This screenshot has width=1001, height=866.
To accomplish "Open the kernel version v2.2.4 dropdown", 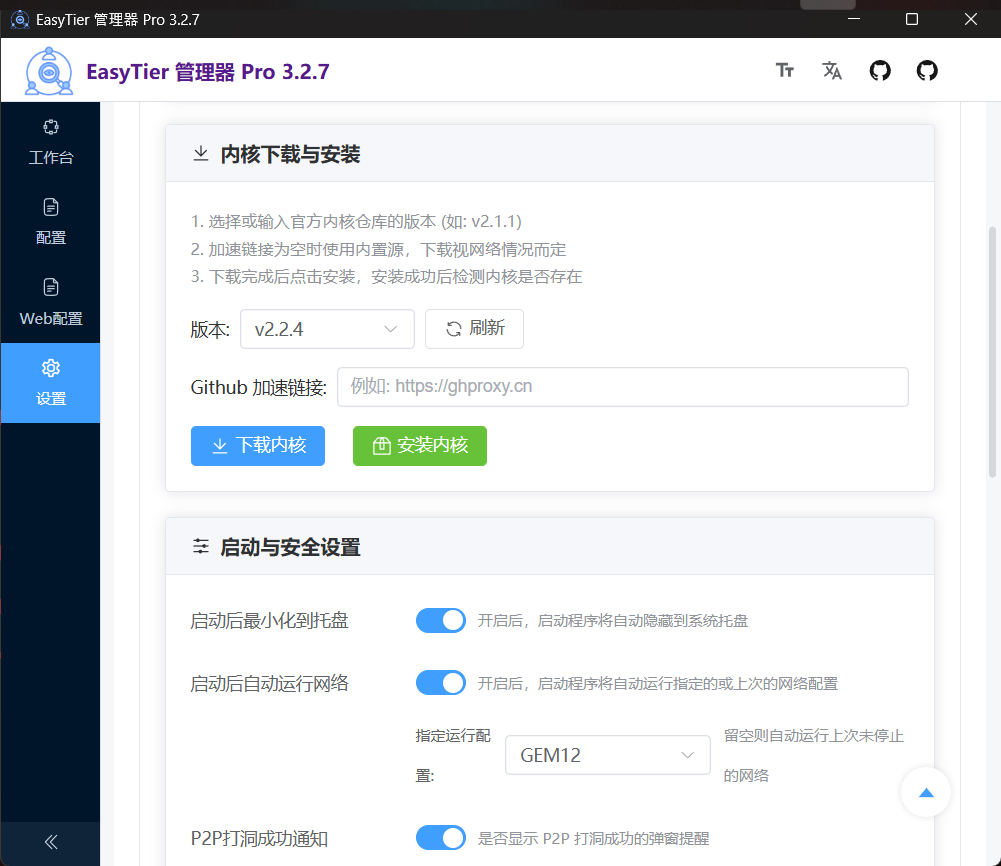I will pos(327,328).
